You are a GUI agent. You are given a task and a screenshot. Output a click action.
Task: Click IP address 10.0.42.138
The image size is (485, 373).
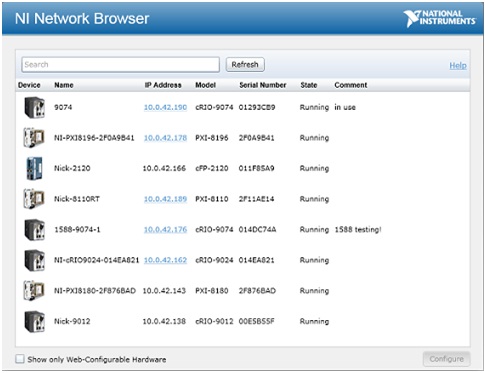(164, 321)
